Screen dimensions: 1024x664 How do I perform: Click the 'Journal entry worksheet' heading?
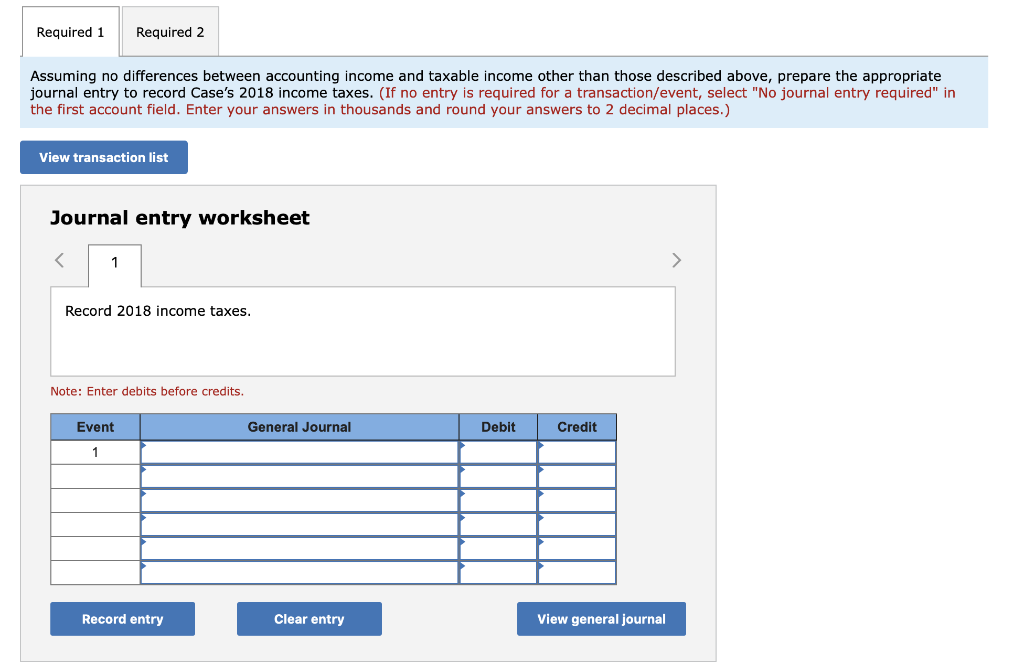pyautogui.click(x=180, y=217)
